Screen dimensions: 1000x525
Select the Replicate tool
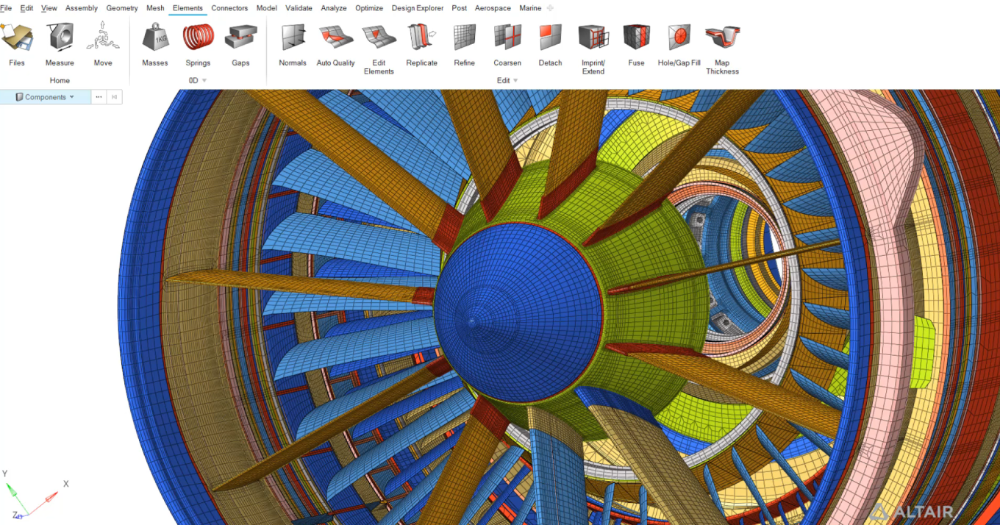tap(422, 43)
